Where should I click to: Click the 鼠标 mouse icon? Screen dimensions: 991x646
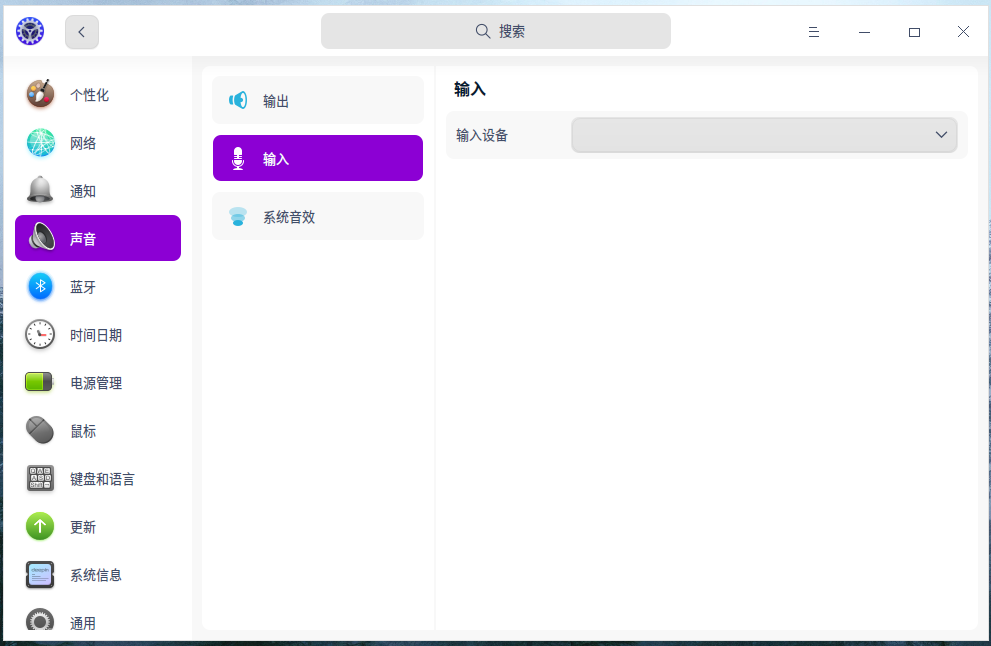pyautogui.click(x=40, y=430)
